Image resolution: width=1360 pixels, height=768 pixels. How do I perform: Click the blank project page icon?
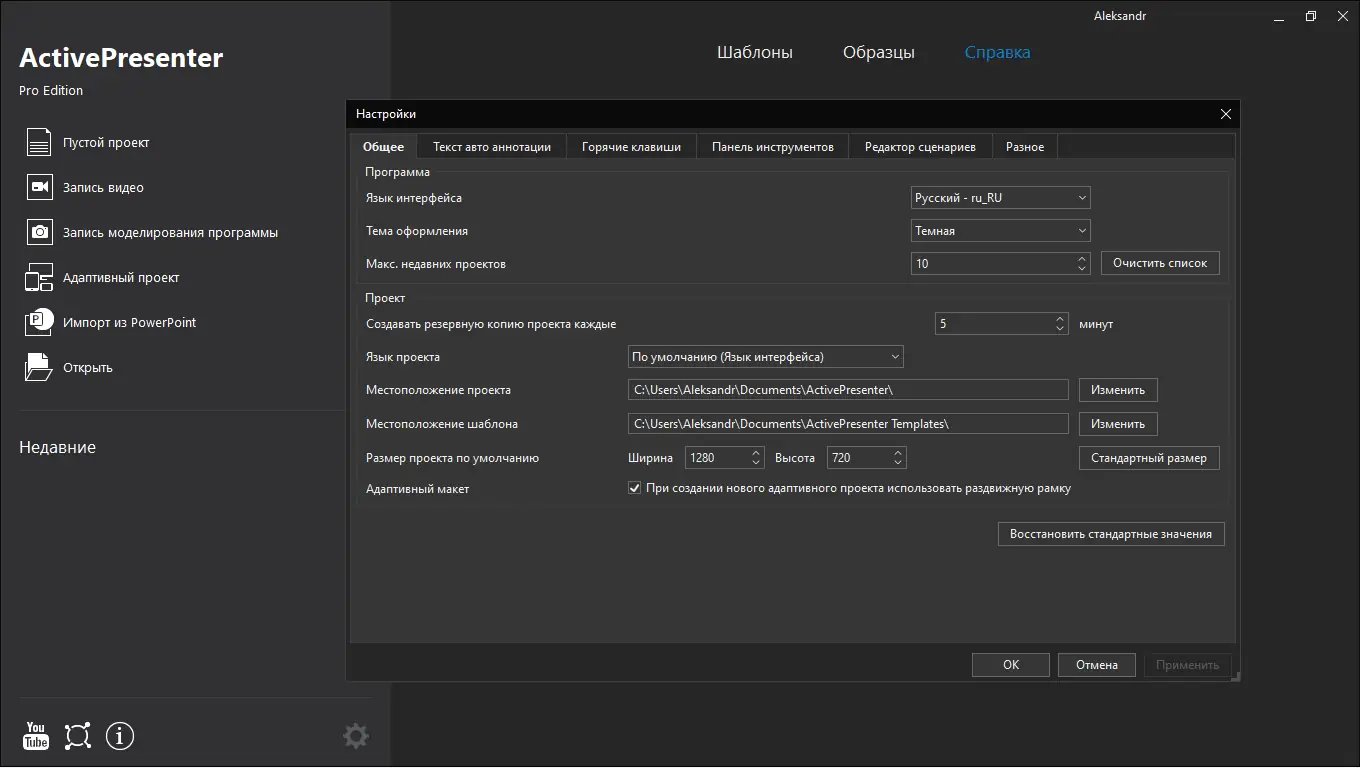pos(38,143)
